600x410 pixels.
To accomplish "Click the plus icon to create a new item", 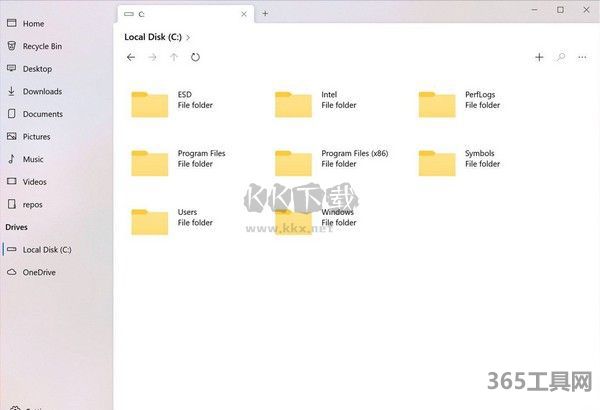I will click(539, 57).
